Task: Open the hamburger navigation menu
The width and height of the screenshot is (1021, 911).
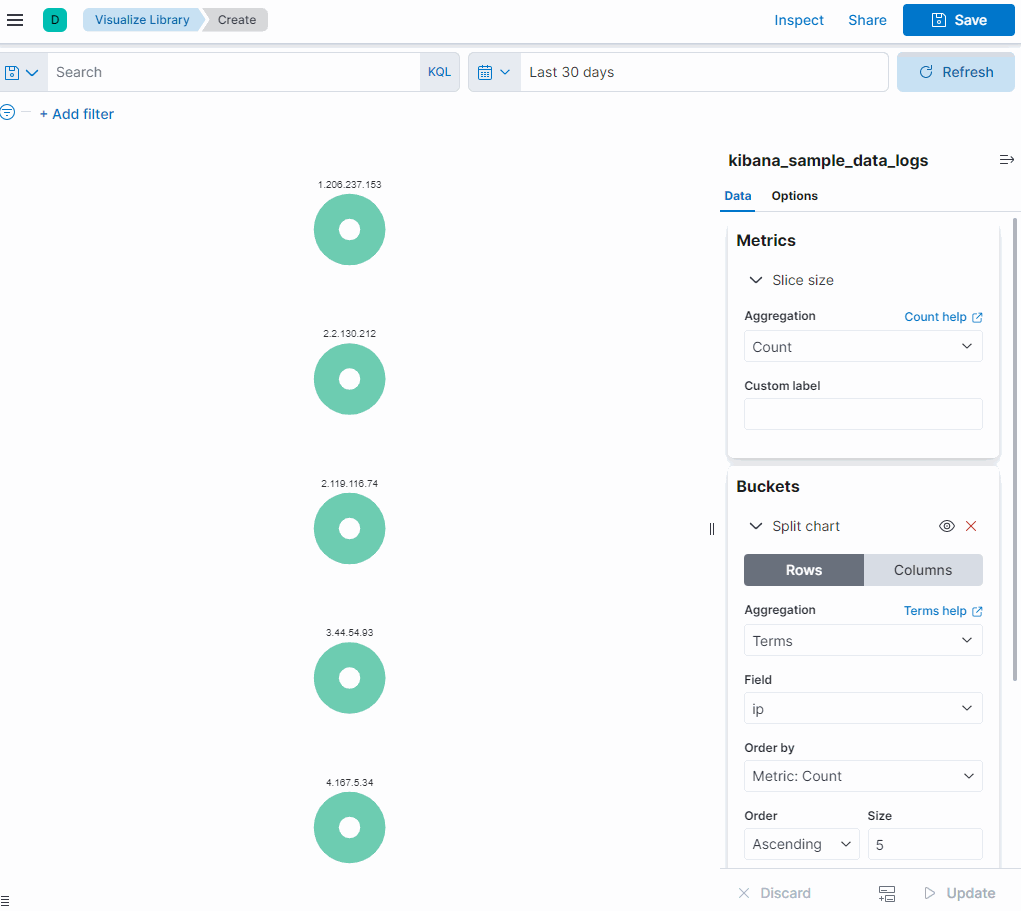Action: click(x=15, y=20)
